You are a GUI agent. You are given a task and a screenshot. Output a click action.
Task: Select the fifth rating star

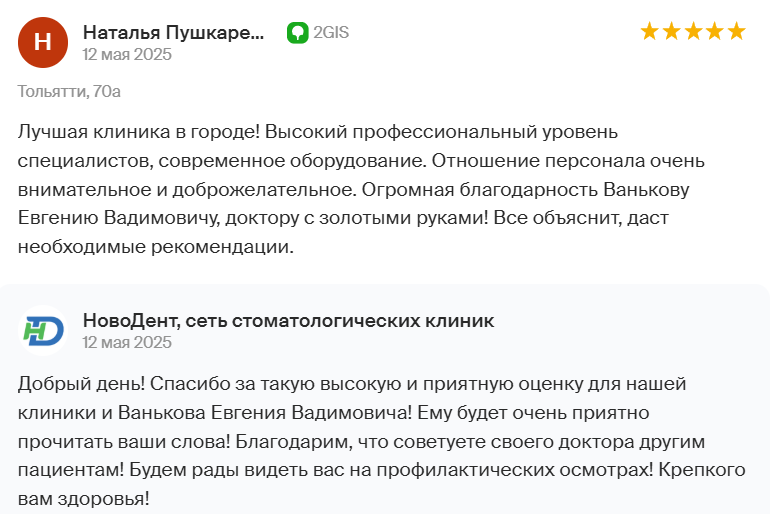pos(737,32)
